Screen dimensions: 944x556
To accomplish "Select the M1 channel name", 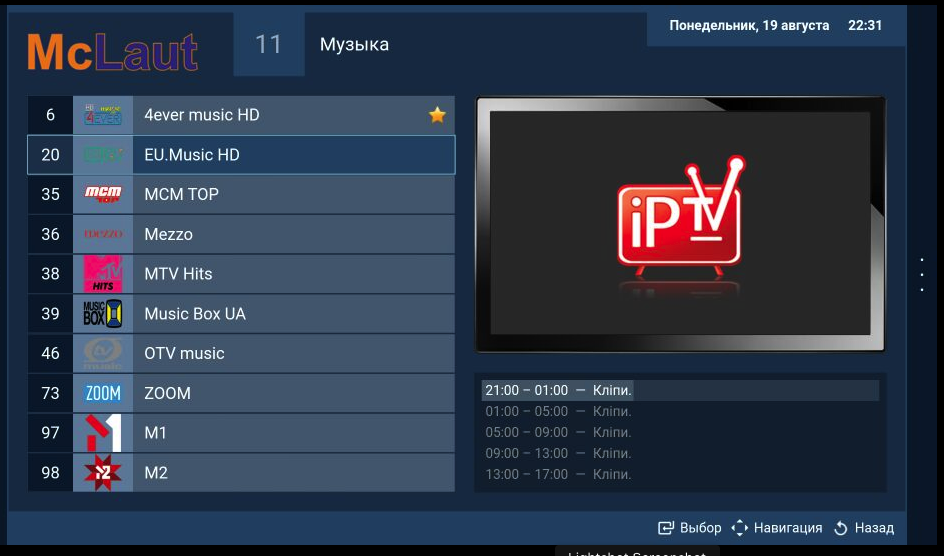I will tap(155, 433).
